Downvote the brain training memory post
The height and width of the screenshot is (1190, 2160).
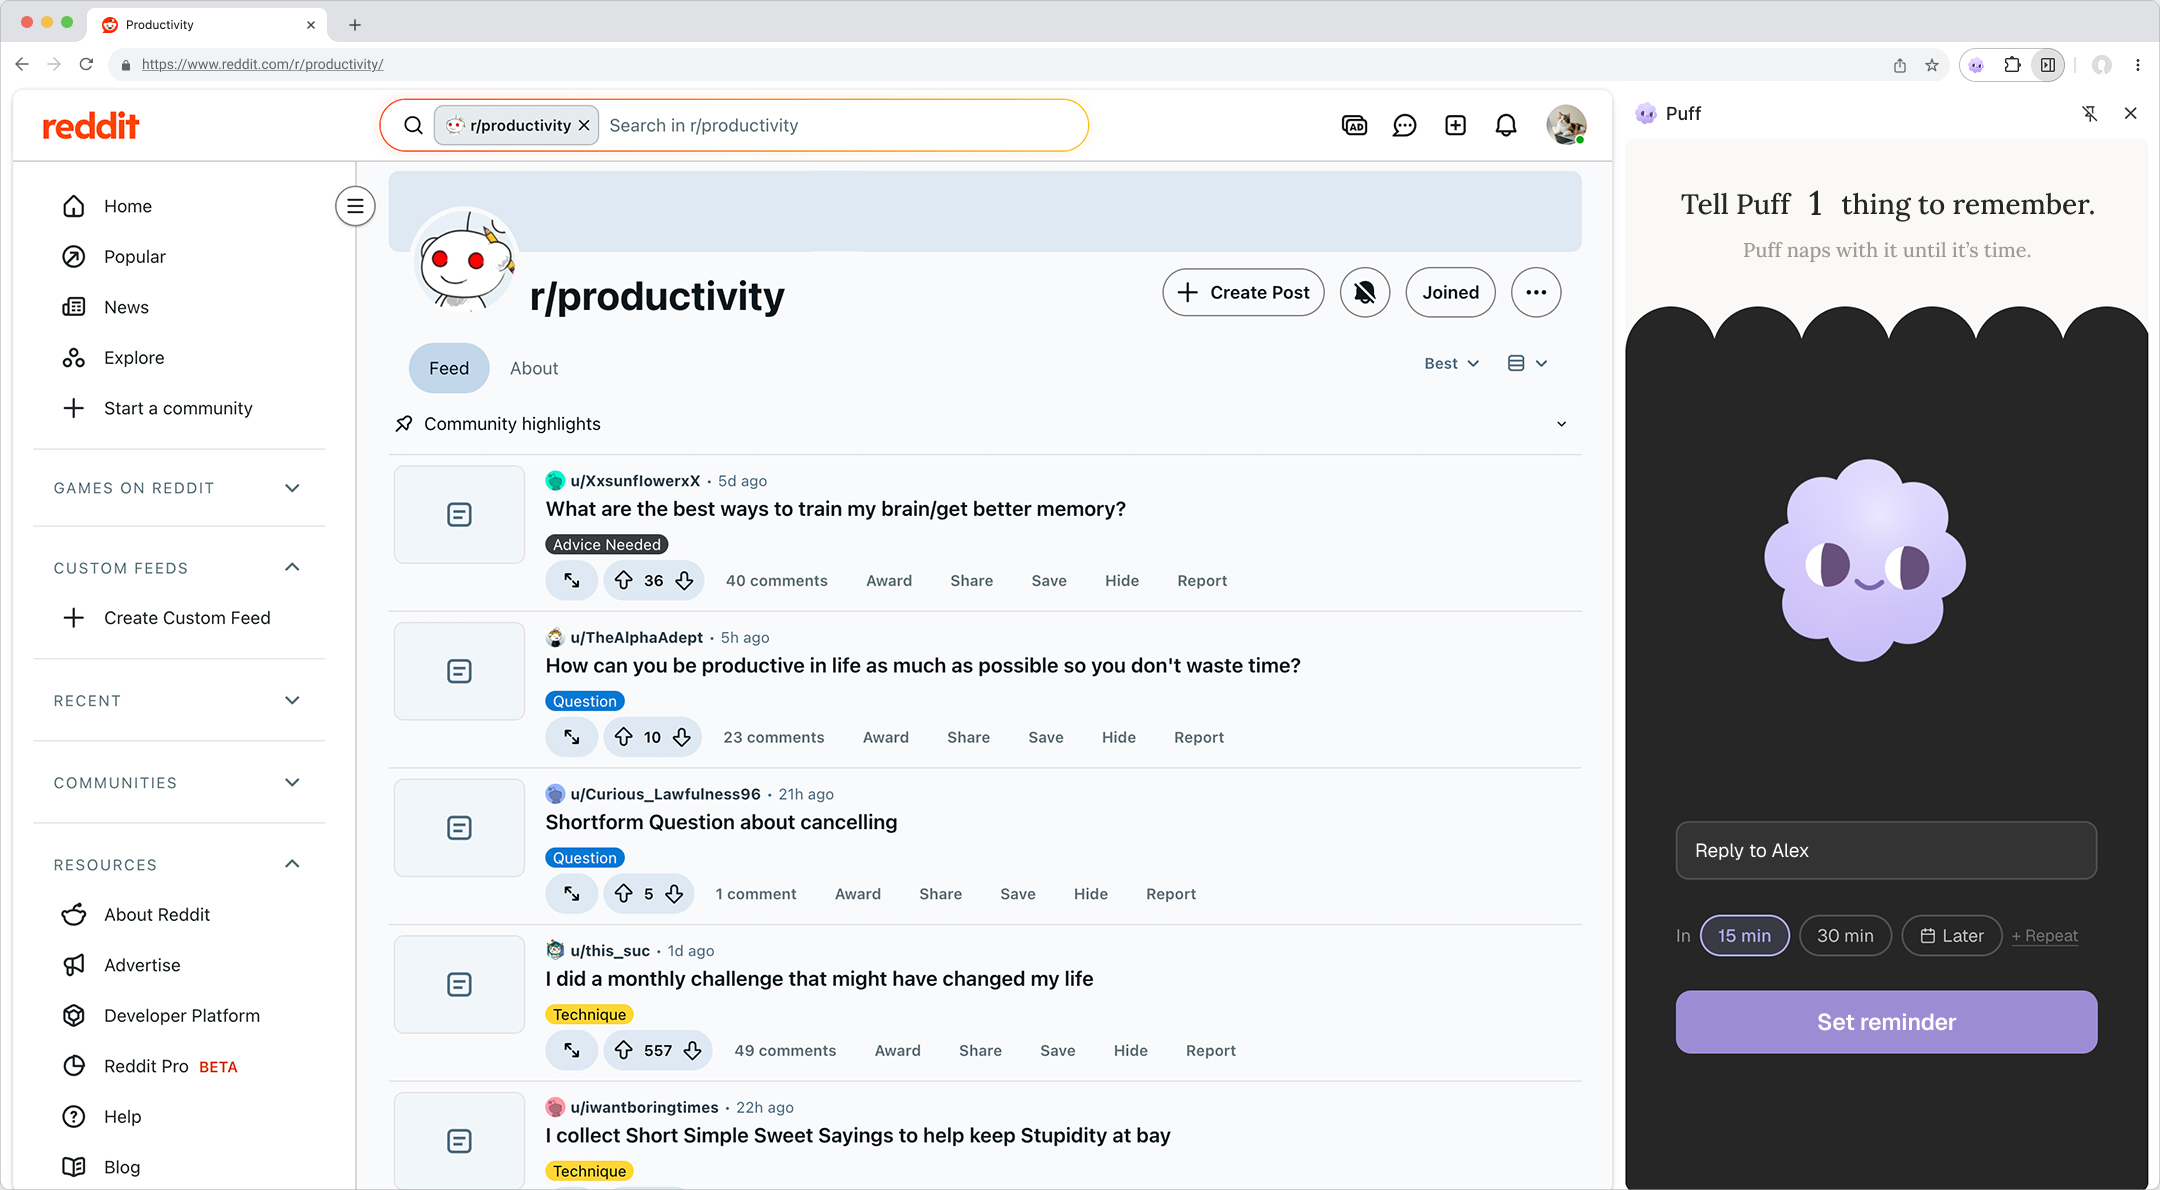tap(684, 580)
